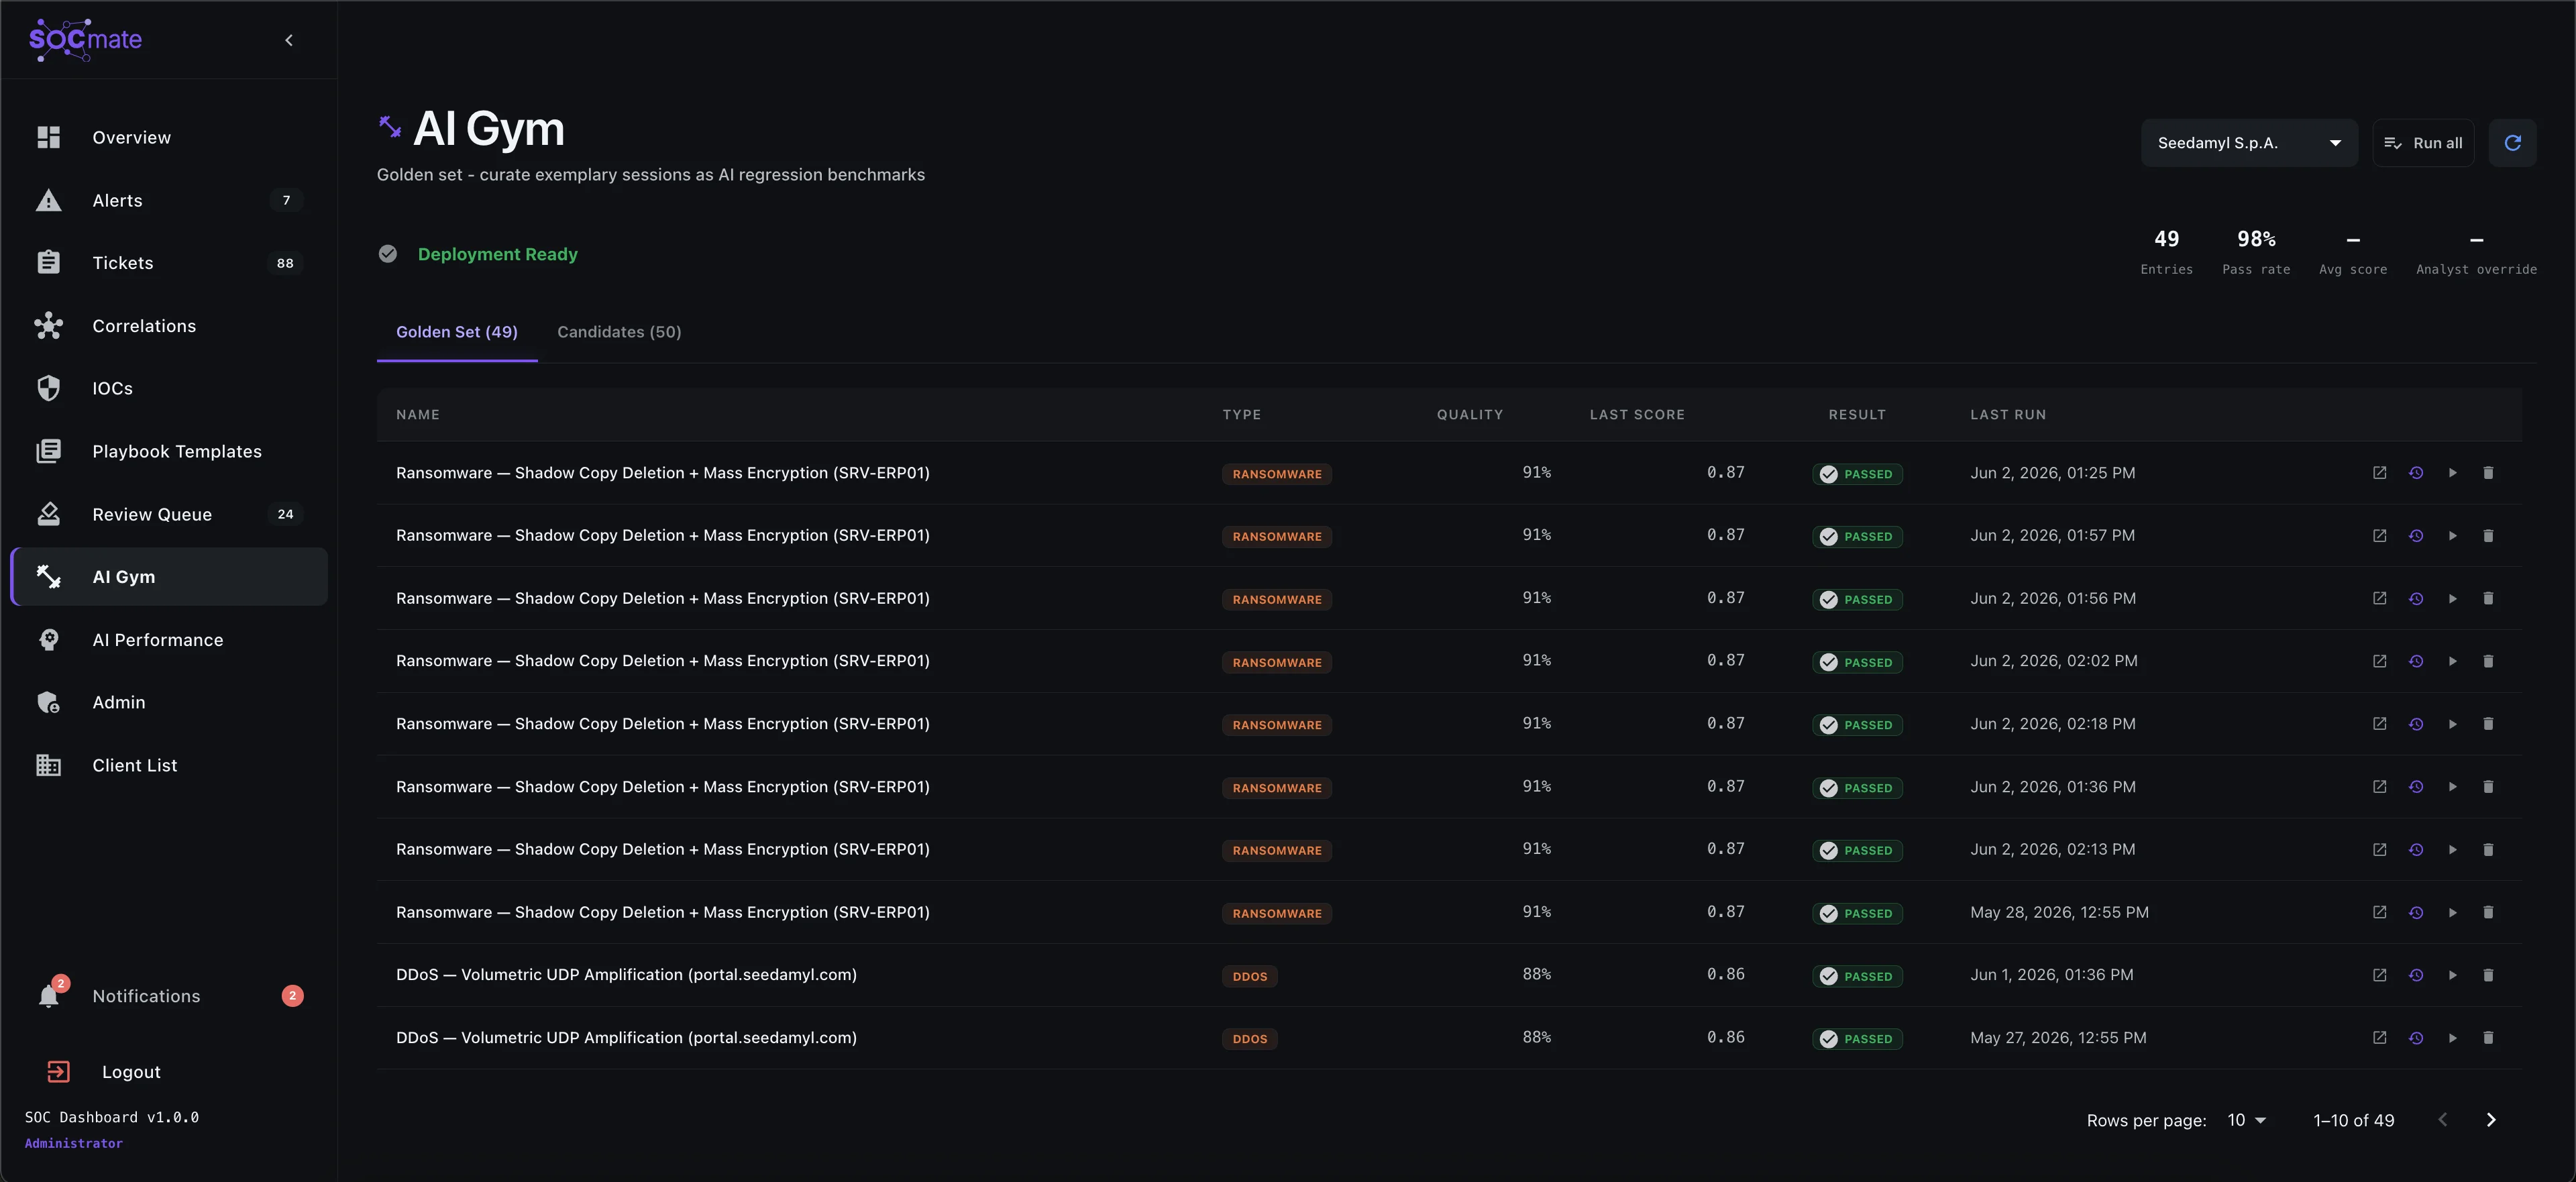Run the DDoS benchmark from May 27, 2026

pos(2452,1038)
